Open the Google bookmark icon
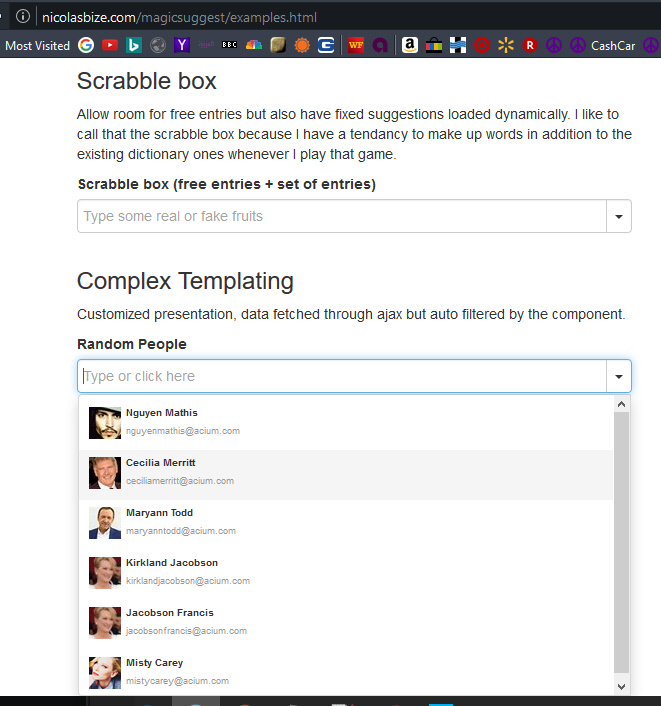 86,45
